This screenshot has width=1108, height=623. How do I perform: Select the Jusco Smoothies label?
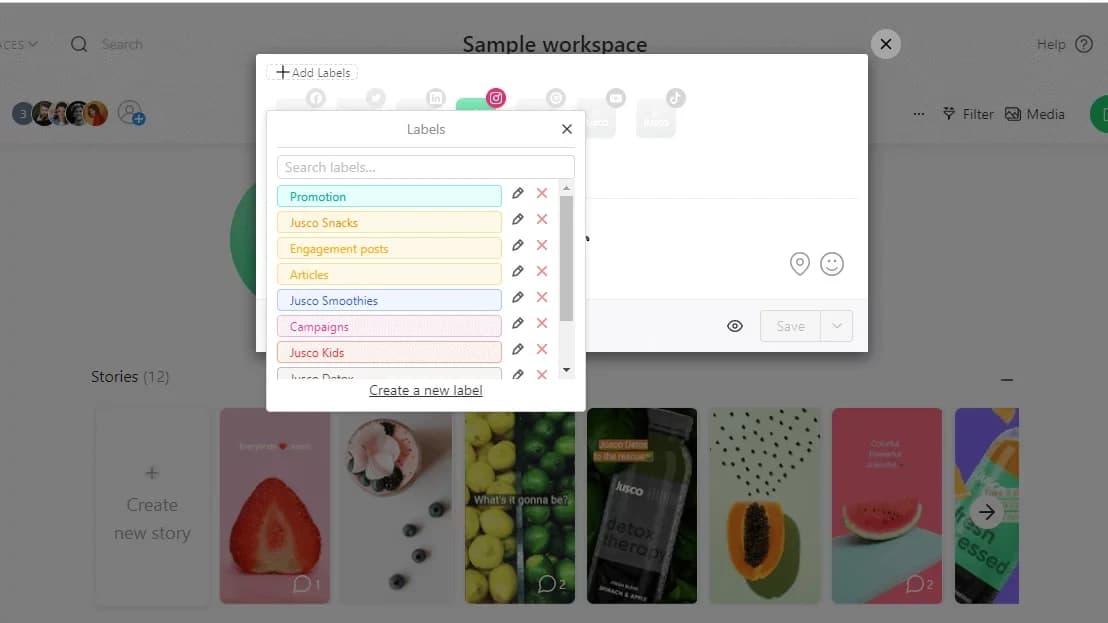pos(389,300)
